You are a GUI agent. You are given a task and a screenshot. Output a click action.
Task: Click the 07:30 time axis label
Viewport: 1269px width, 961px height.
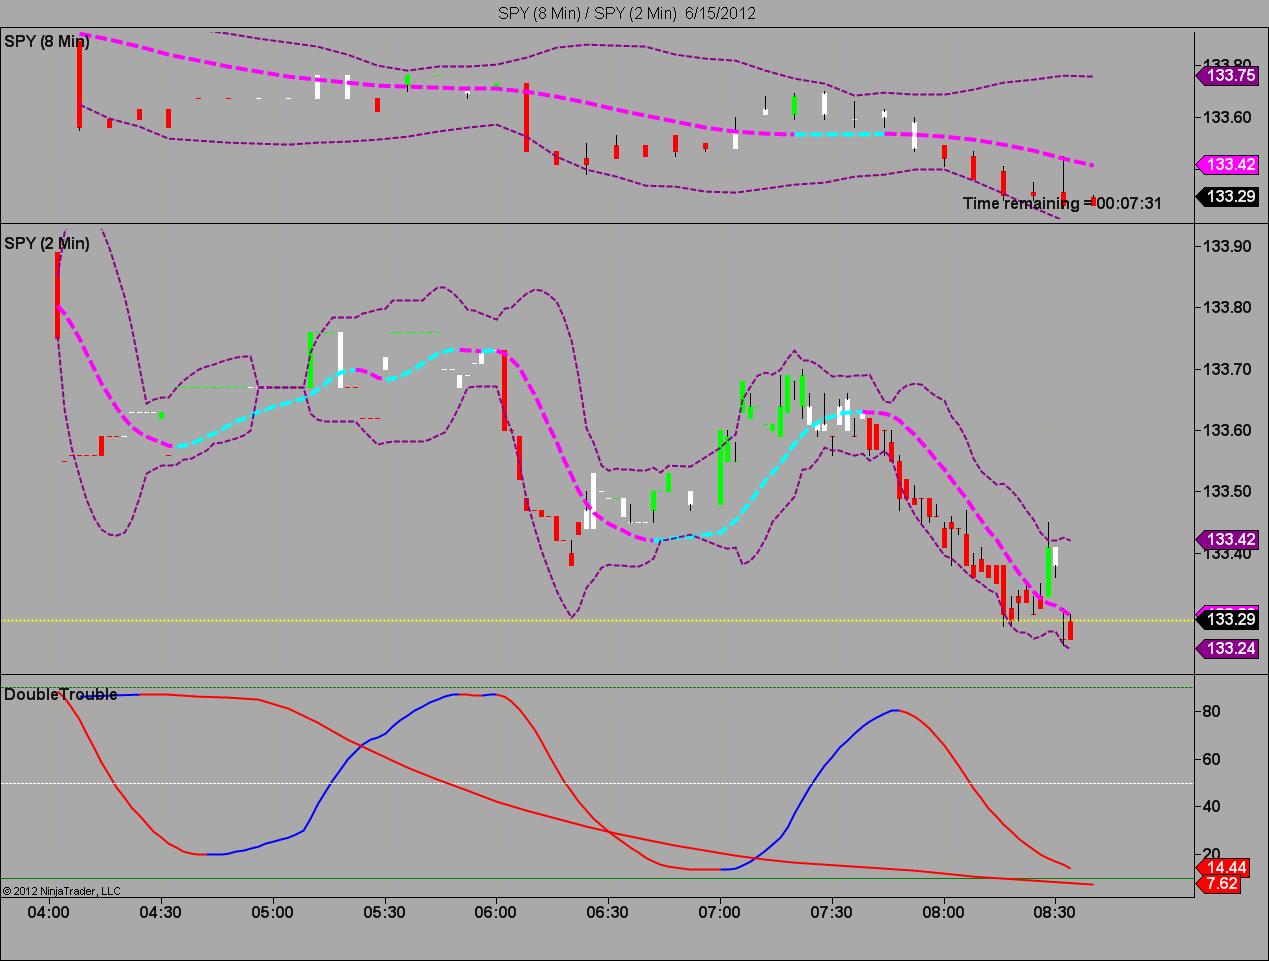[831, 912]
